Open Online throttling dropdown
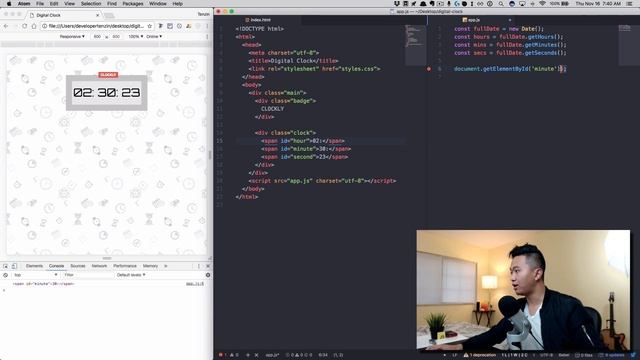Screen dimensions: 640x360 (x=154, y=36)
